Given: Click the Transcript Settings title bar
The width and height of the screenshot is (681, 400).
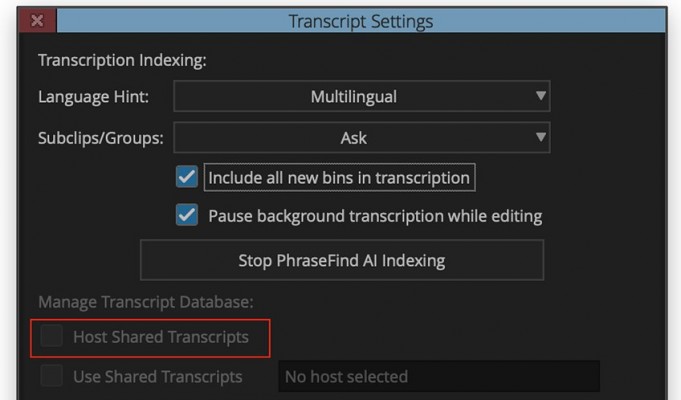Looking at the screenshot, I should (x=360, y=21).
